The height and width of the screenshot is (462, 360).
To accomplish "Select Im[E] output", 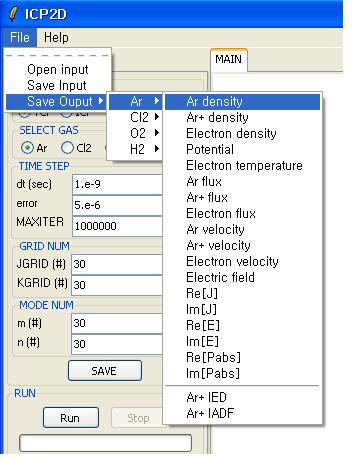I will [243, 341].
